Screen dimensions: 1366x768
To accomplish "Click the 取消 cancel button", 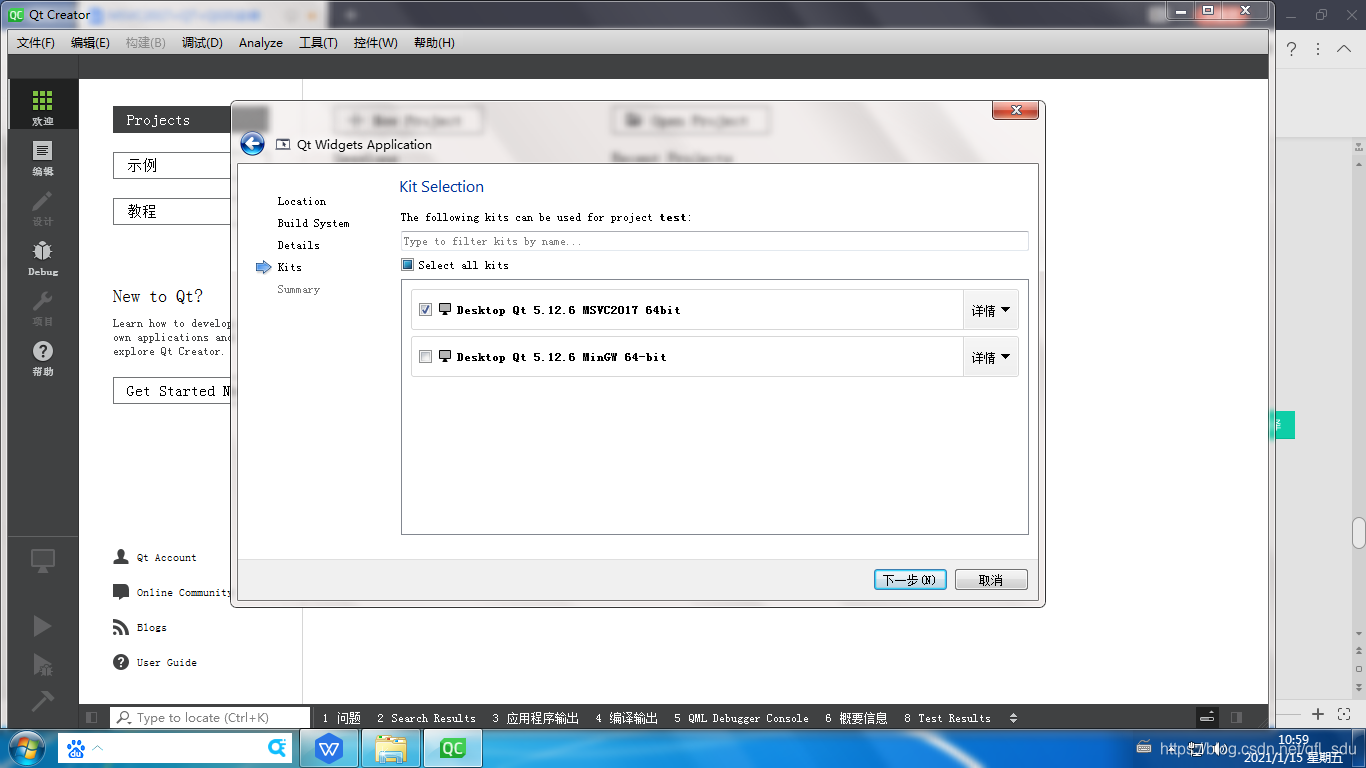I will (991, 580).
